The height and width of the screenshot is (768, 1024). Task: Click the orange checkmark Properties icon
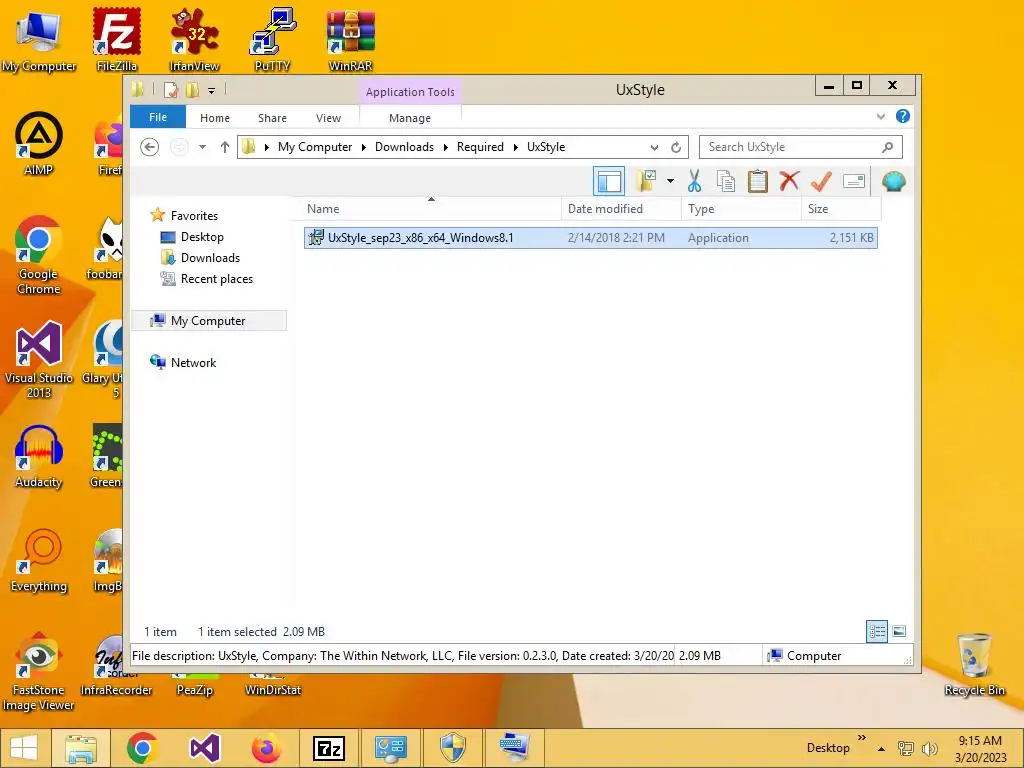click(821, 181)
